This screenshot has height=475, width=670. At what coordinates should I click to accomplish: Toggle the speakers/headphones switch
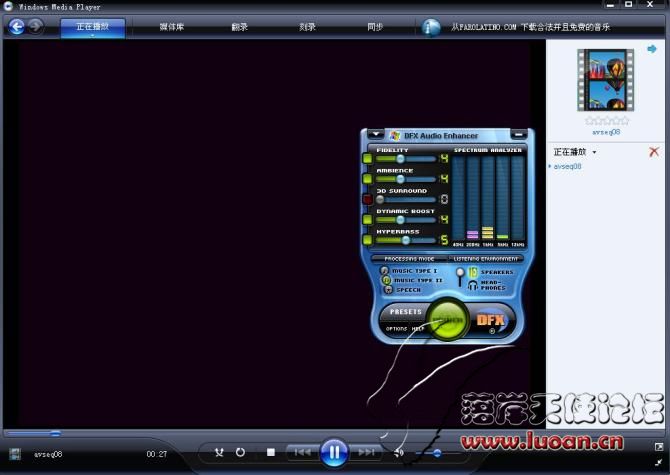(x=460, y=277)
